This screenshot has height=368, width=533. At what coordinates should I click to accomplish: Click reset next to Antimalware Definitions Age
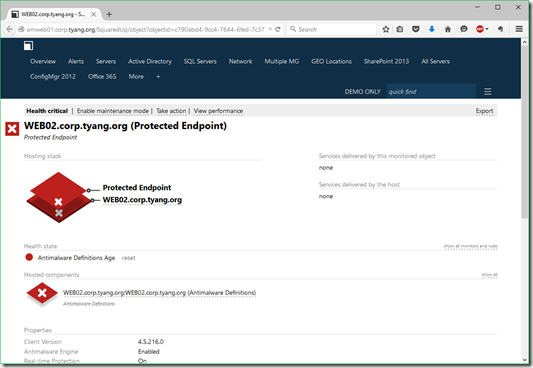click(x=128, y=258)
